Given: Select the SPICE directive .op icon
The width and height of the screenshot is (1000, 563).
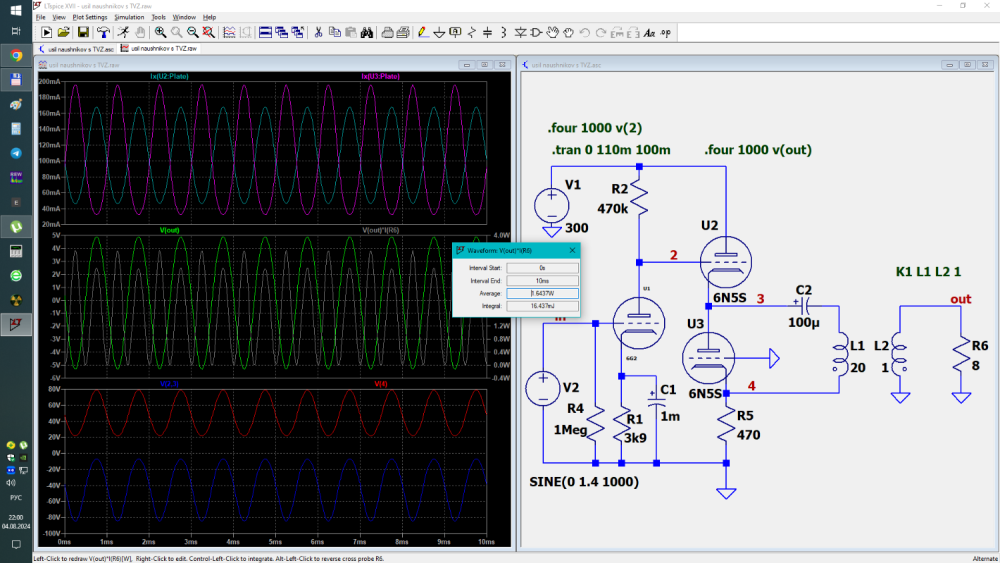Looking at the screenshot, I should 666,32.
